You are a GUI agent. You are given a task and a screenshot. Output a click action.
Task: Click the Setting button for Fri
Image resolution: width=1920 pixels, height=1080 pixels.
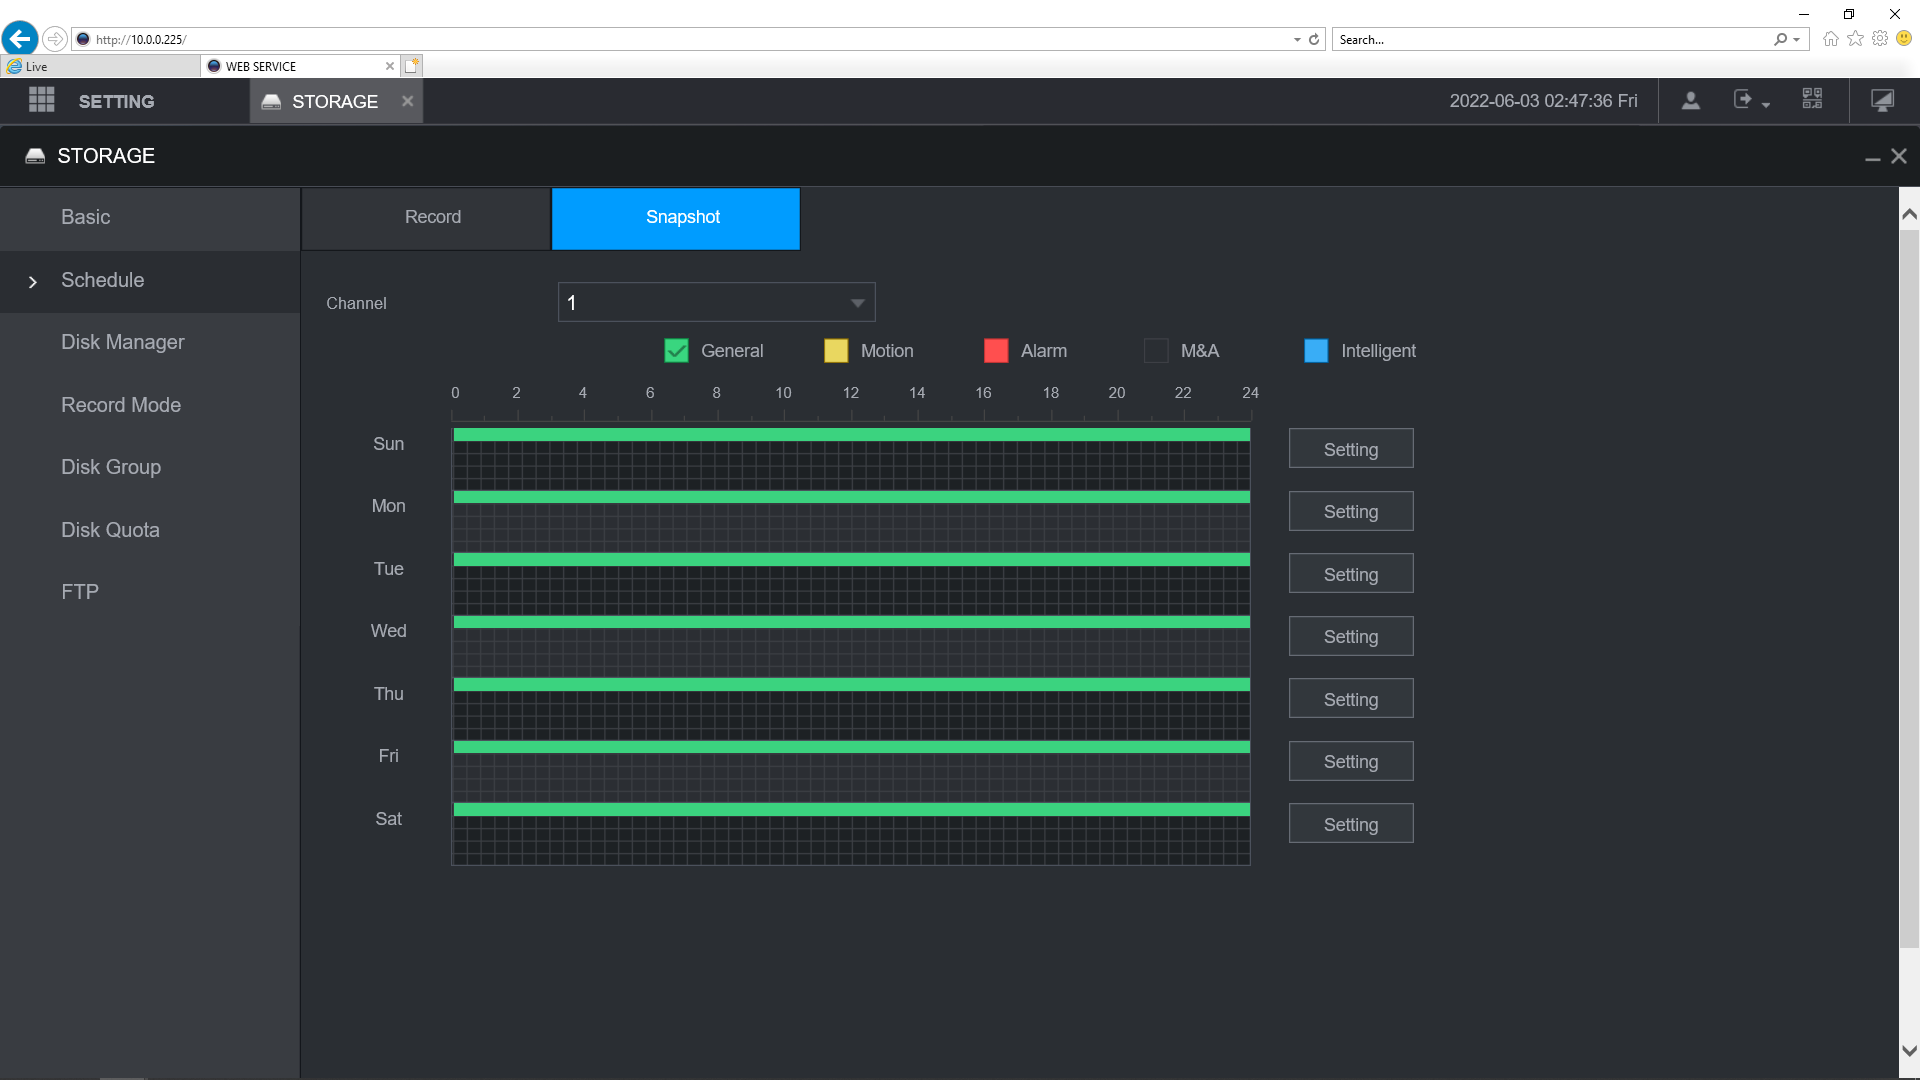[x=1351, y=761]
